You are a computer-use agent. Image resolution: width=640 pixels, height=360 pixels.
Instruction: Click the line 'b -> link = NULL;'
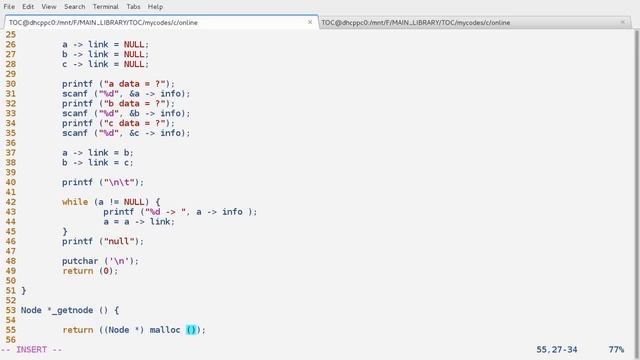(x=106, y=54)
